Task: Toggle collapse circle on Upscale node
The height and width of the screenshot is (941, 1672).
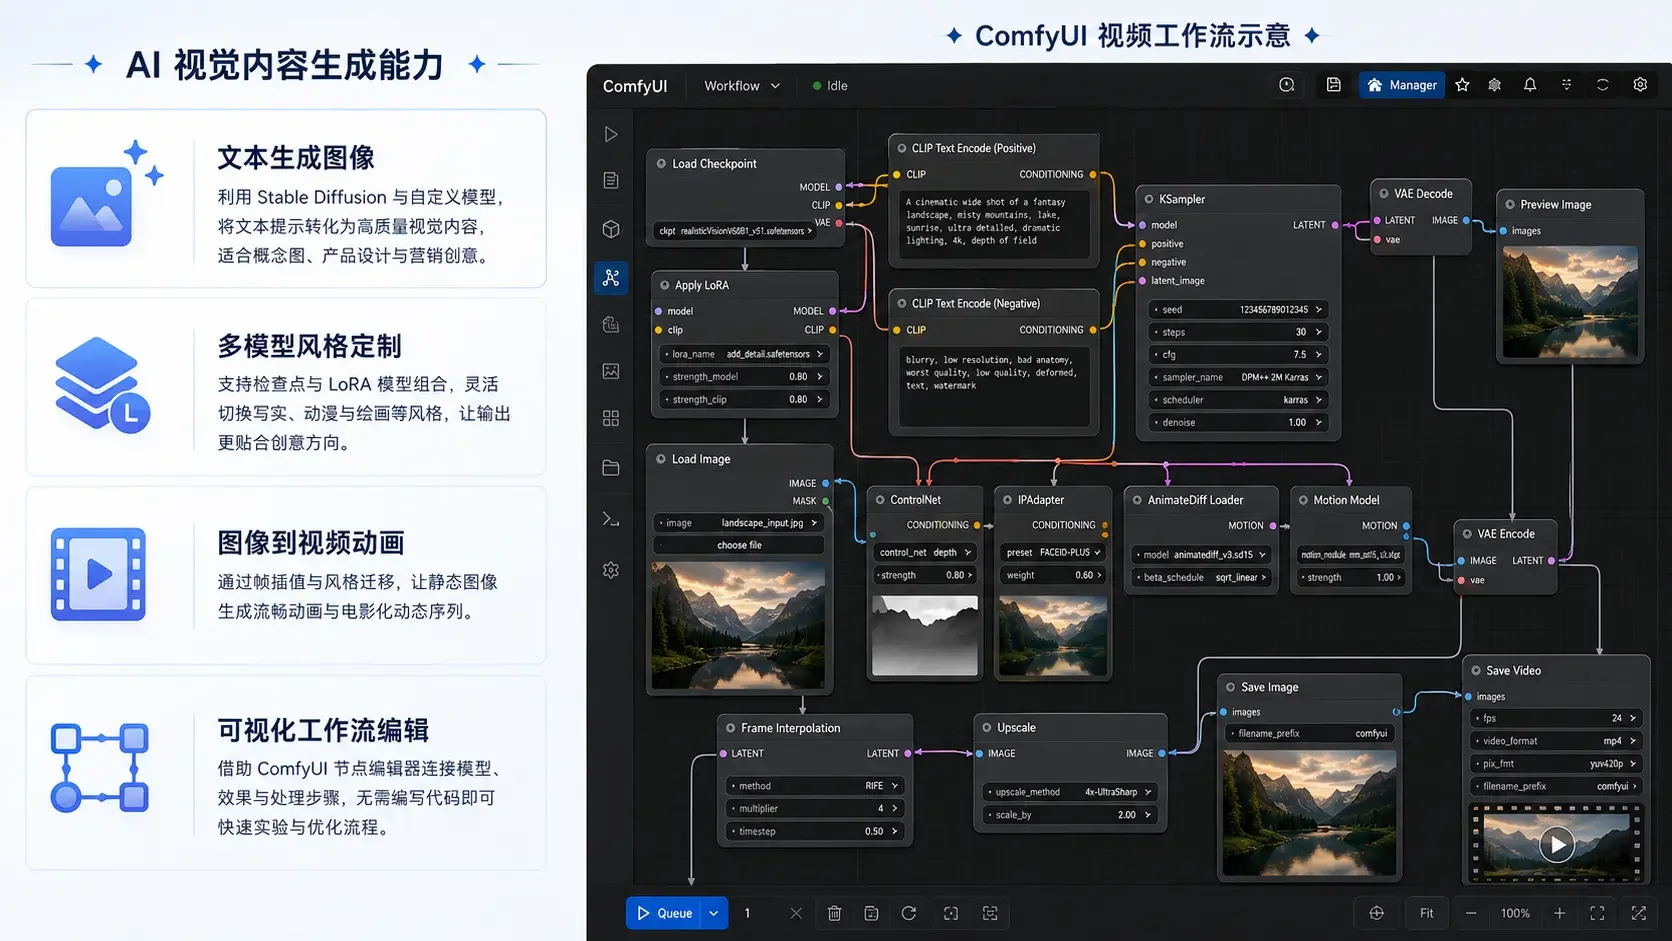Action: click(987, 728)
